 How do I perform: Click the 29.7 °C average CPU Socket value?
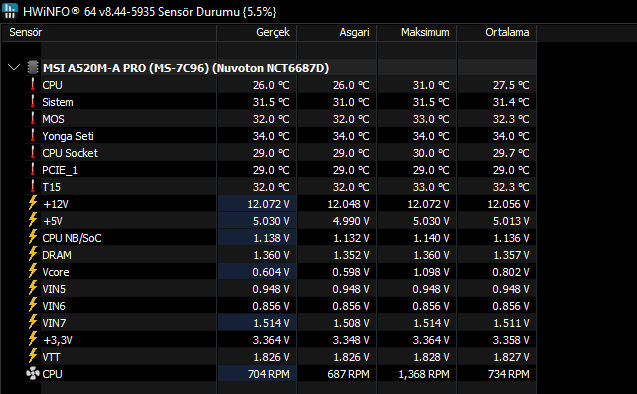pos(511,153)
